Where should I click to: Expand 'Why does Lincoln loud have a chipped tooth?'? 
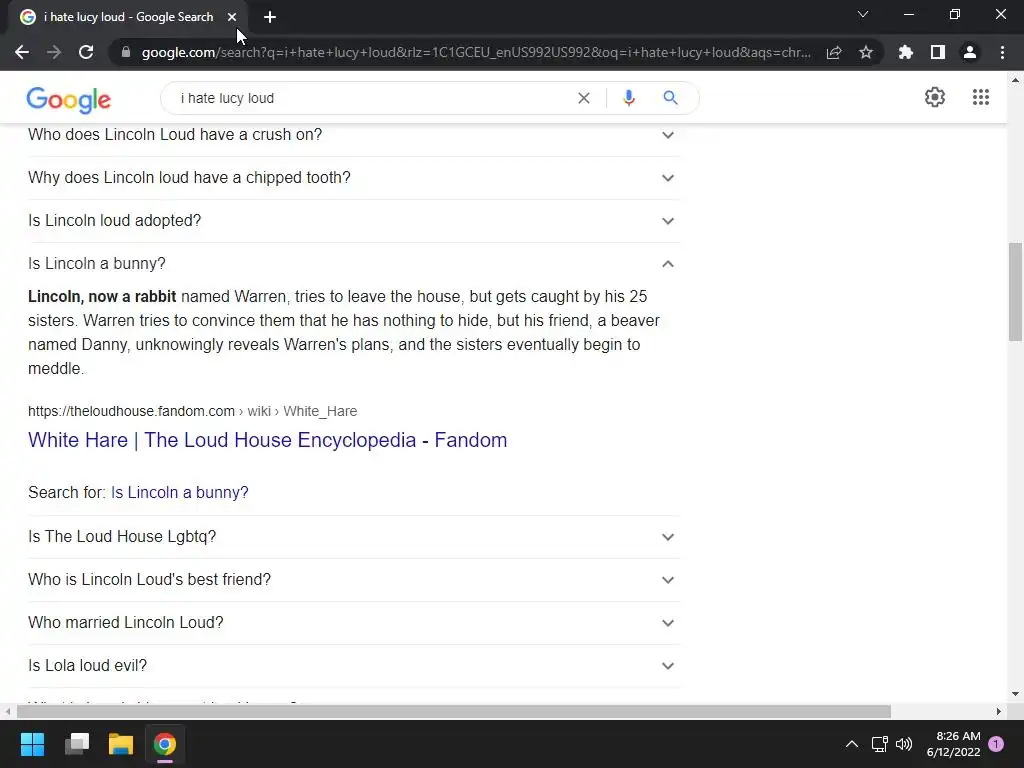coord(354,178)
